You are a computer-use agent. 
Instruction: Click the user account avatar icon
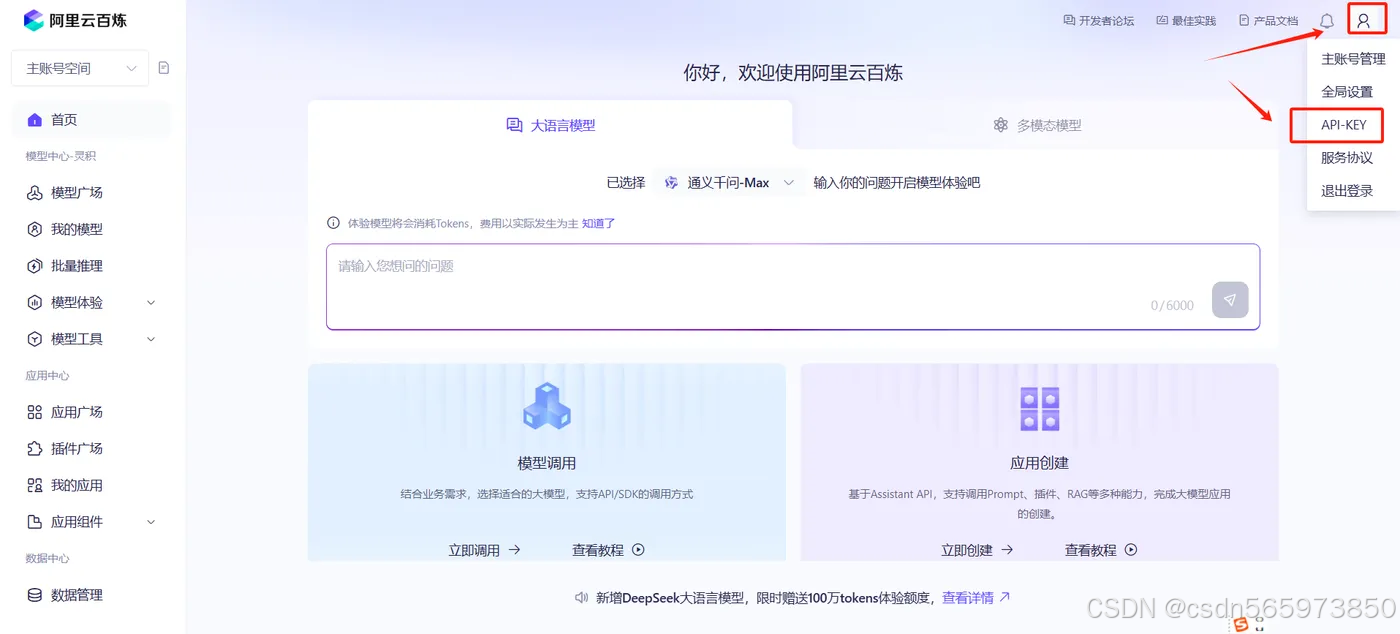click(1366, 18)
